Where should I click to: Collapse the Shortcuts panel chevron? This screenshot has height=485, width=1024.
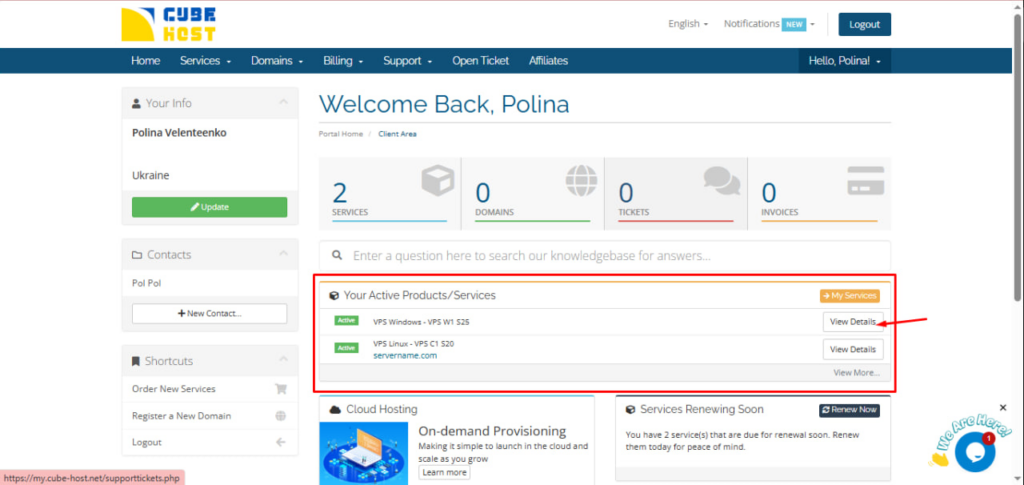(x=283, y=361)
